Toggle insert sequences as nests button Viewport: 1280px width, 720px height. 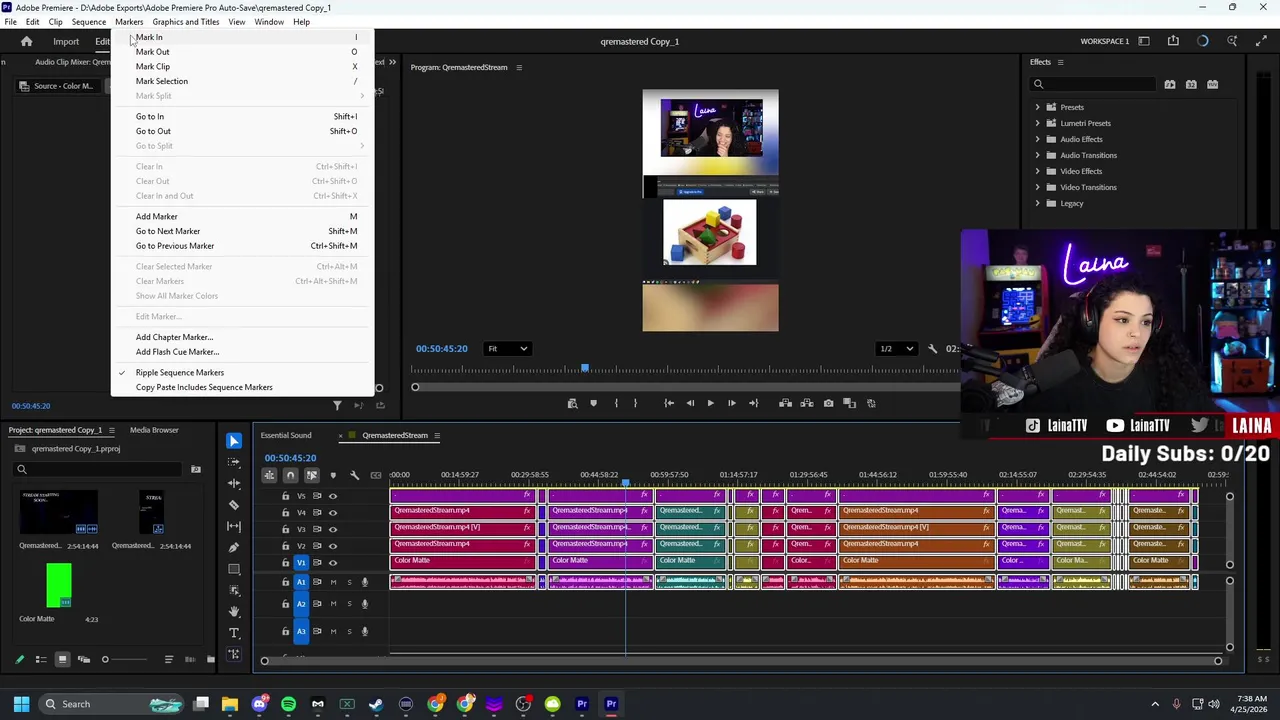pos(269,475)
